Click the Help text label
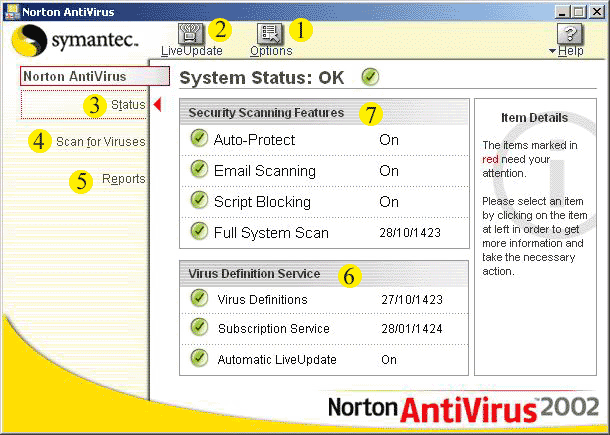 pos(571,51)
